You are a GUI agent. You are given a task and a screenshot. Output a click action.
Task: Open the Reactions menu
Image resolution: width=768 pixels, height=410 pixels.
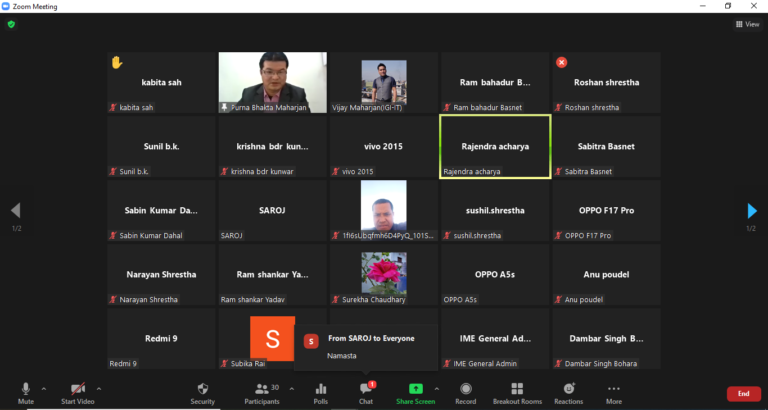coord(569,393)
